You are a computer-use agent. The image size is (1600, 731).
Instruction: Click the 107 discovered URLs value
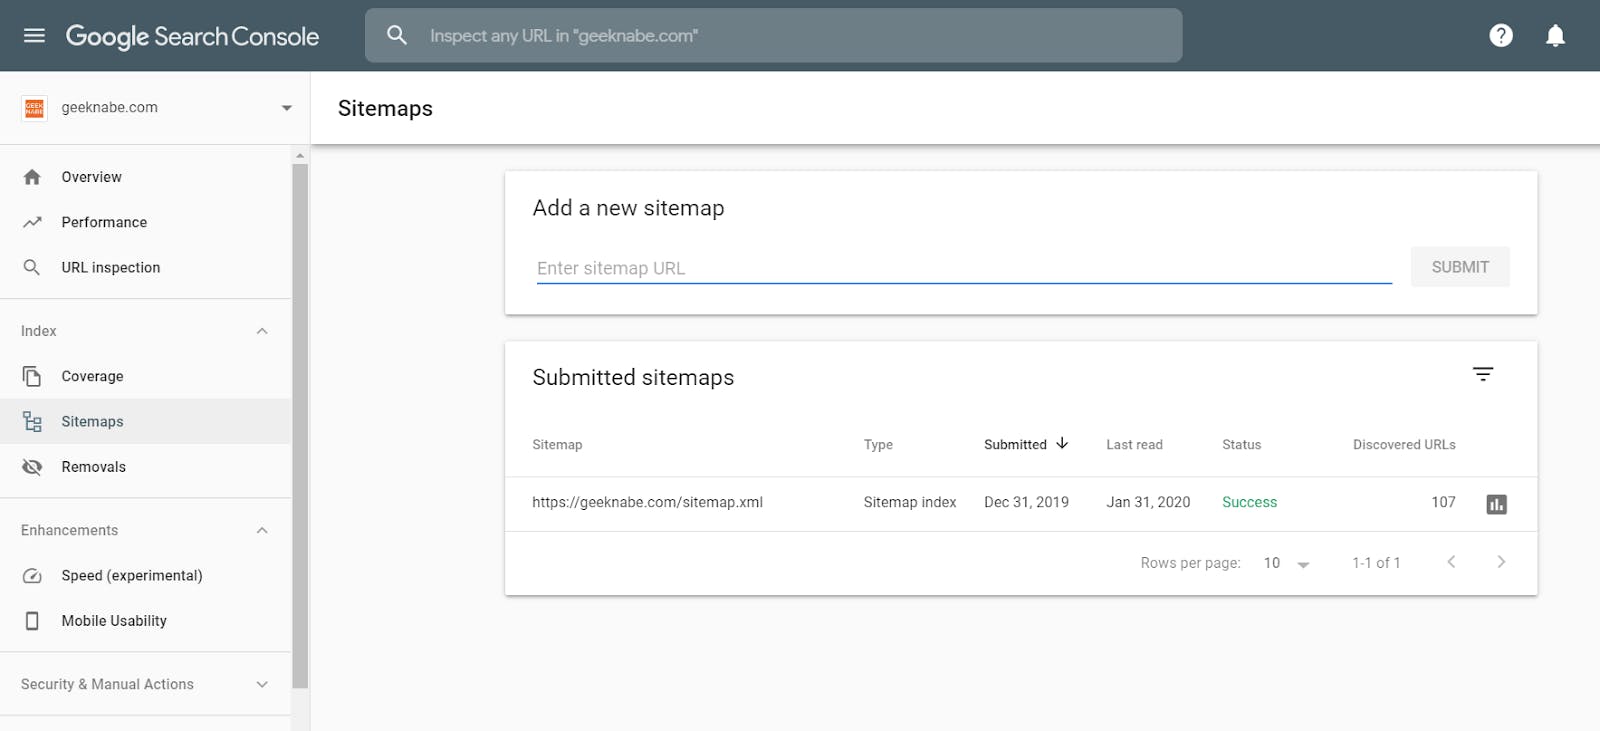(x=1443, y=502)
